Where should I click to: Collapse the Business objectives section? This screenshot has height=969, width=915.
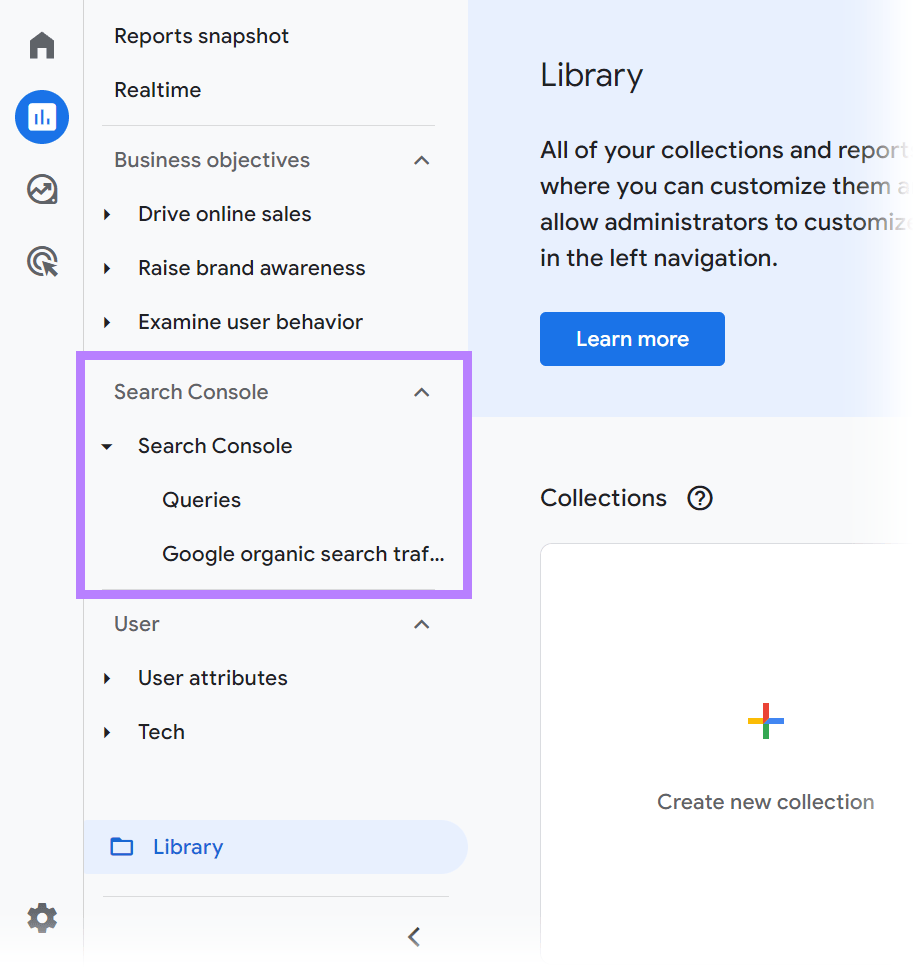[x=421, y=160]
